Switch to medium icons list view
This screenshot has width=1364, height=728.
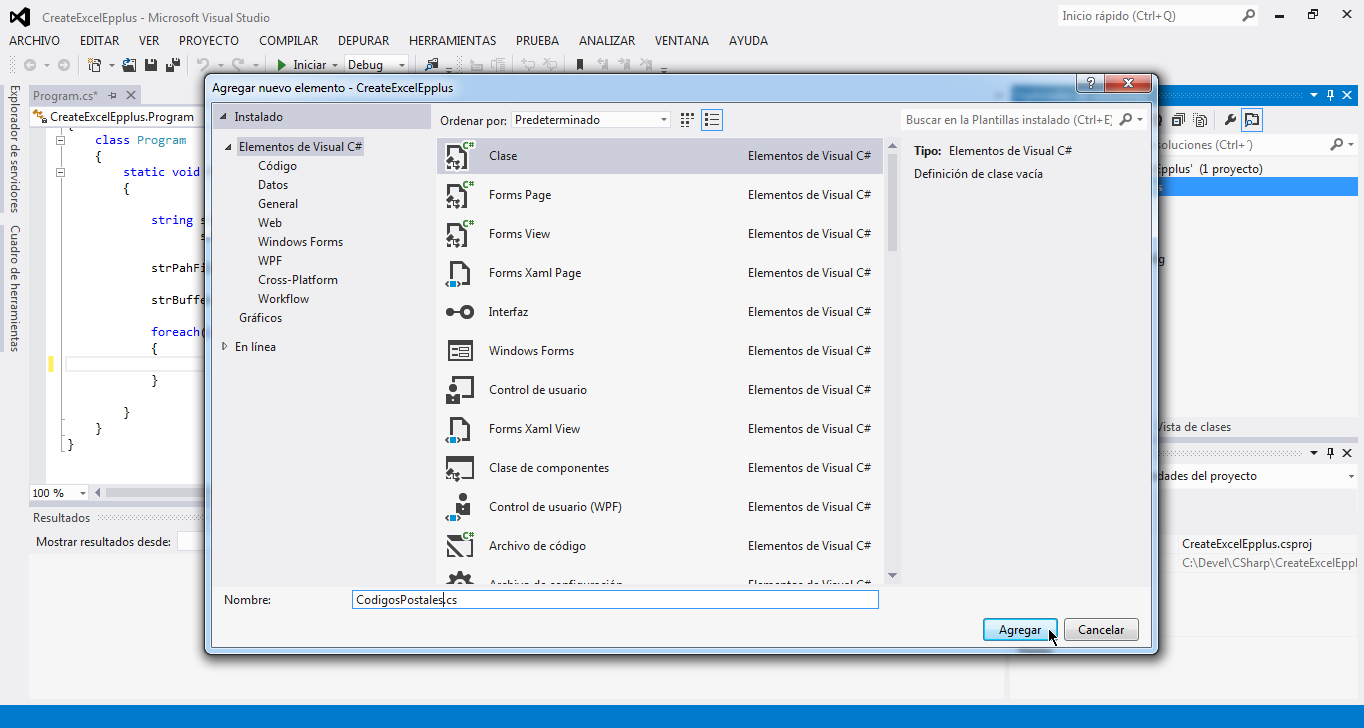712,120
